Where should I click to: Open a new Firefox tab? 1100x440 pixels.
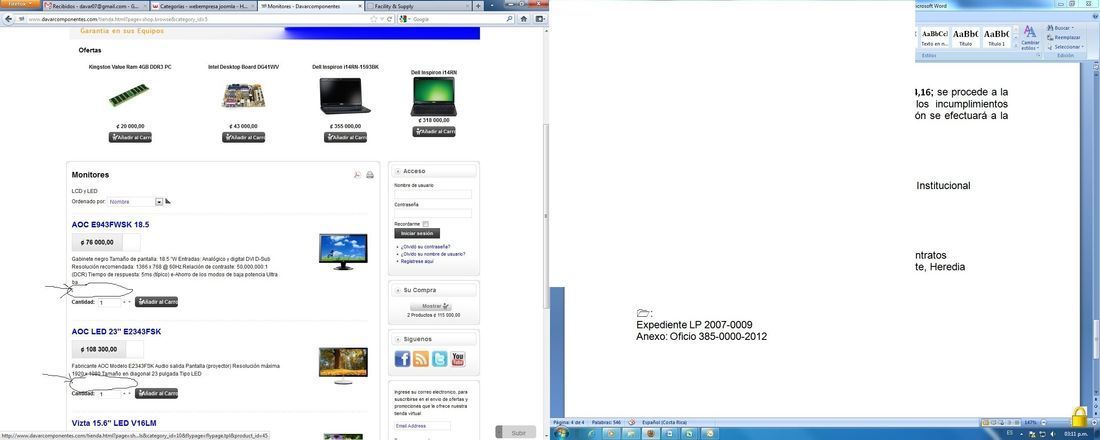(x=478, y=6)
